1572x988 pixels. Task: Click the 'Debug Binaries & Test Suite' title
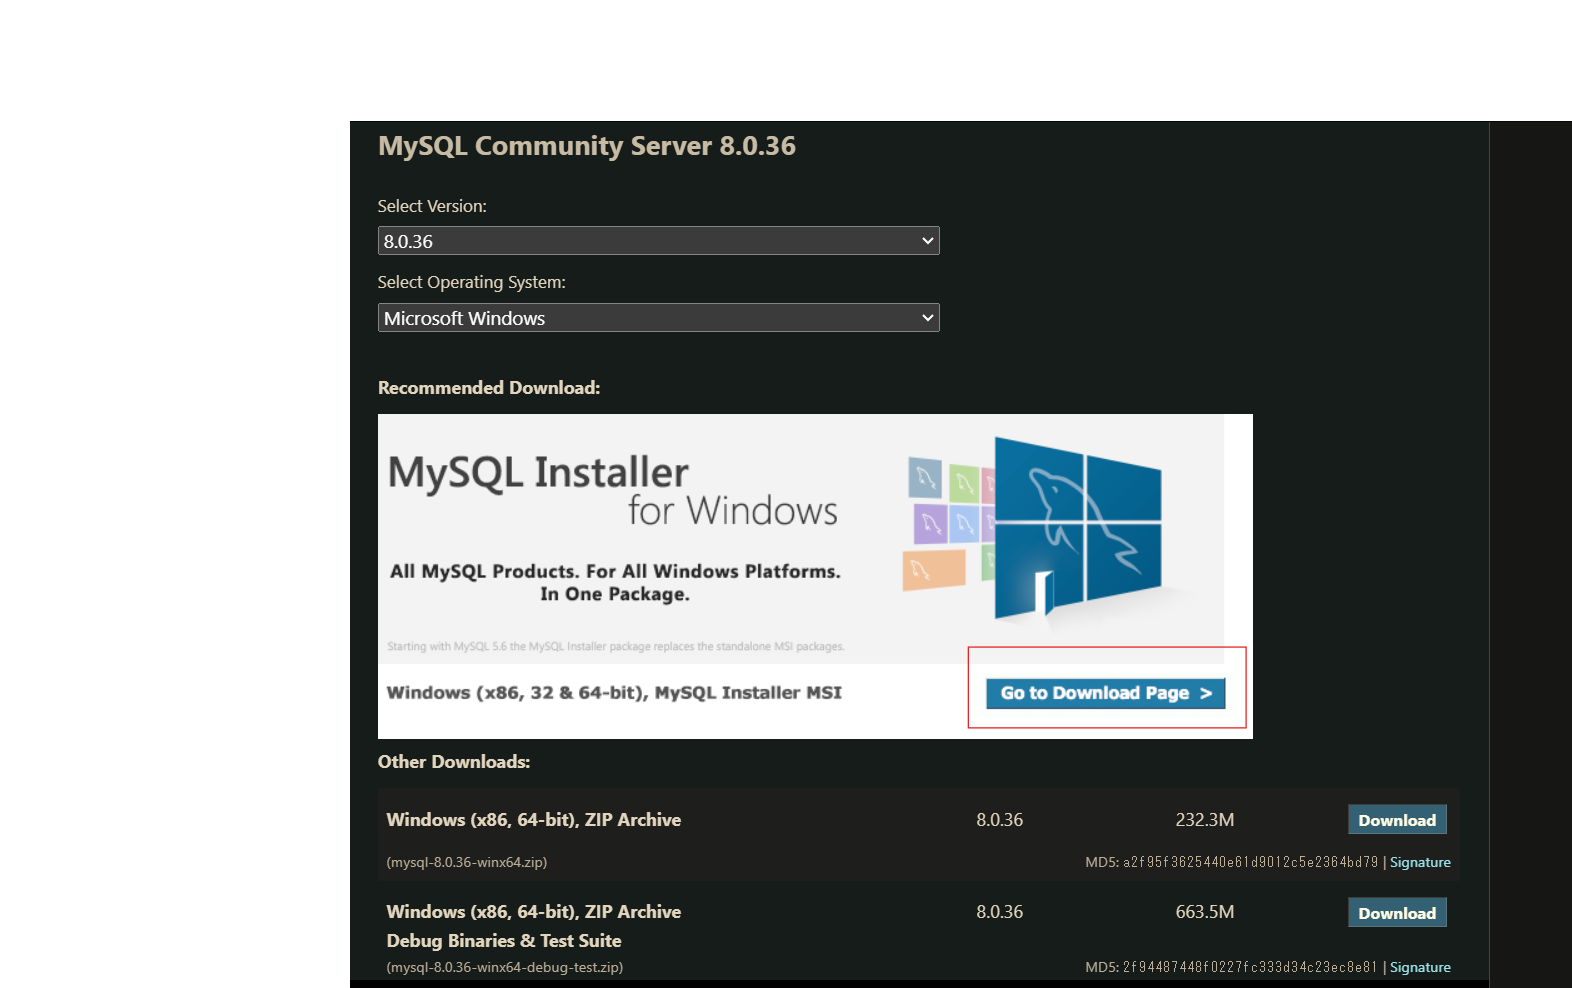coord(504,941)
